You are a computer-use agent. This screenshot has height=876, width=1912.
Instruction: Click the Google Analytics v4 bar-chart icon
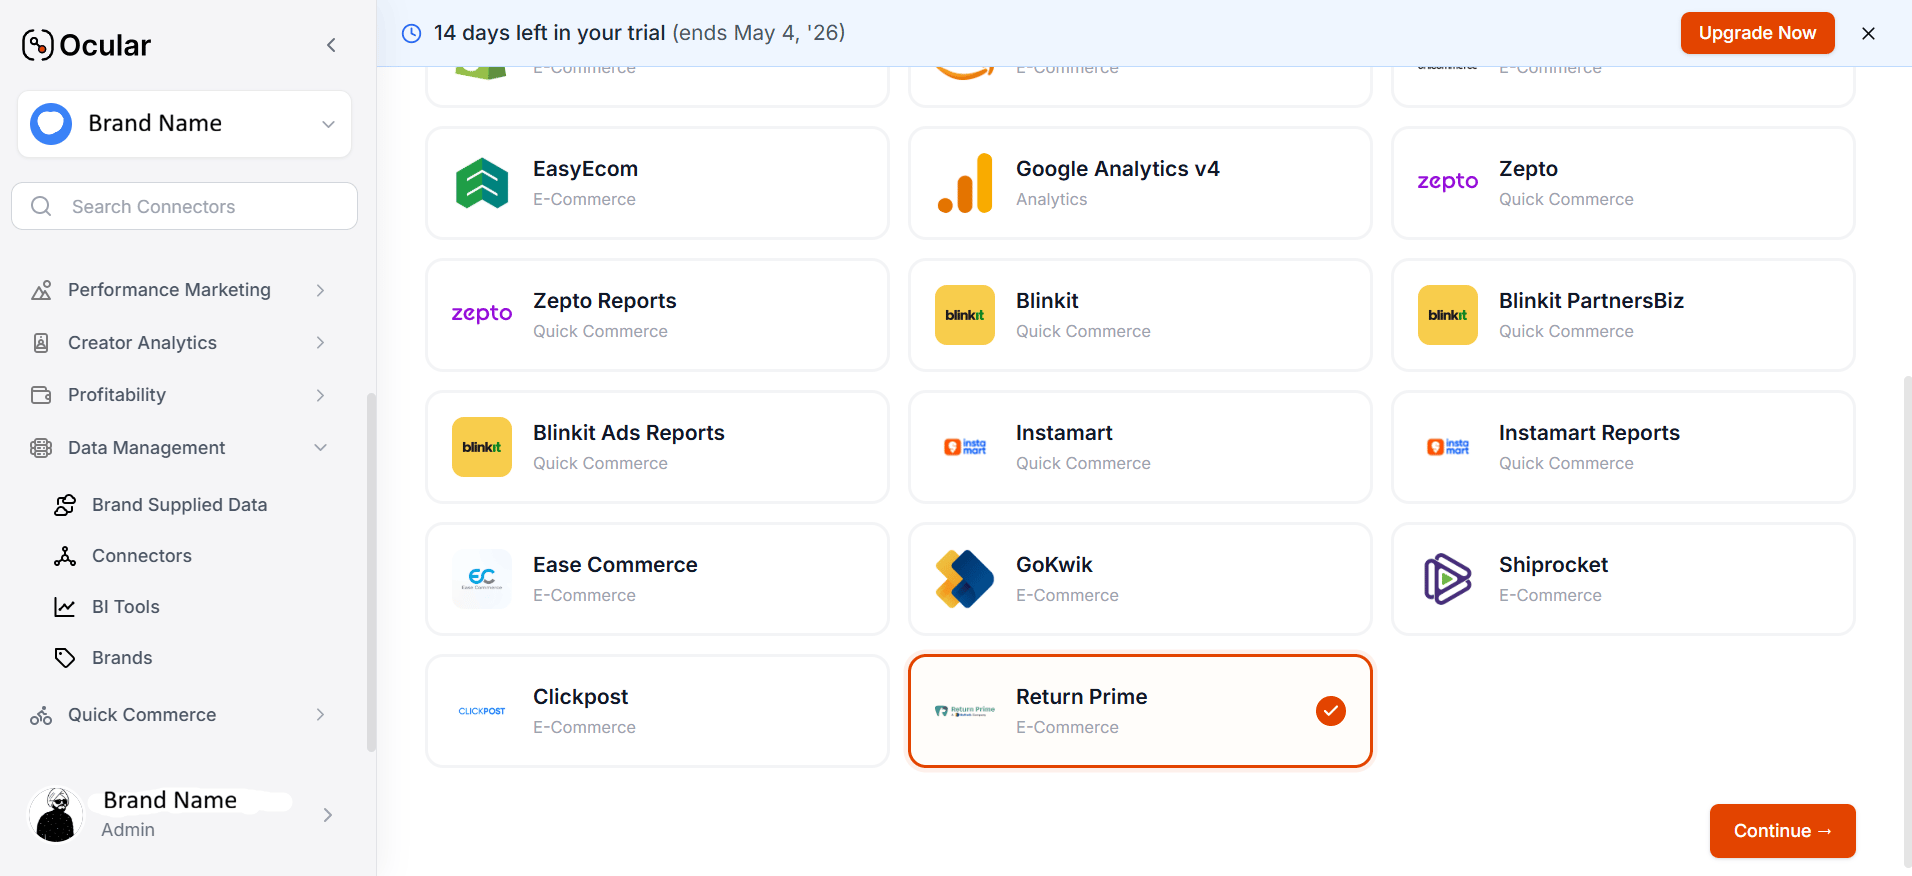point(965,183)
